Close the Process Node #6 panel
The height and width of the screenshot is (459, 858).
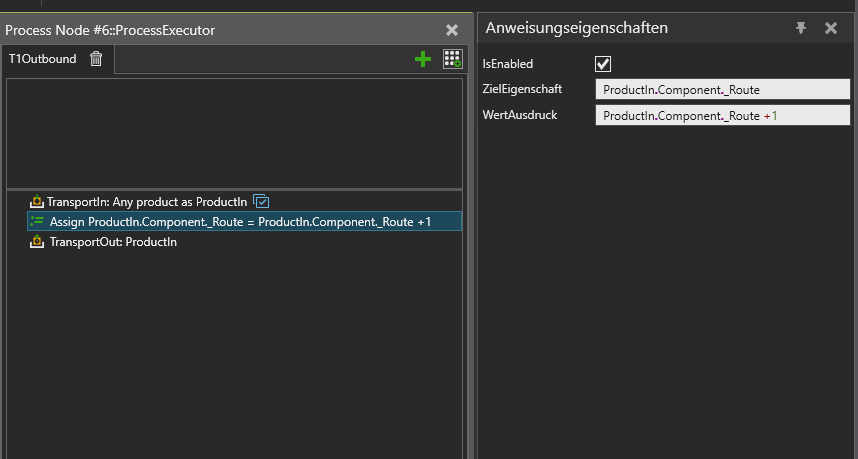pyautogui.click(x=452, y=30)
